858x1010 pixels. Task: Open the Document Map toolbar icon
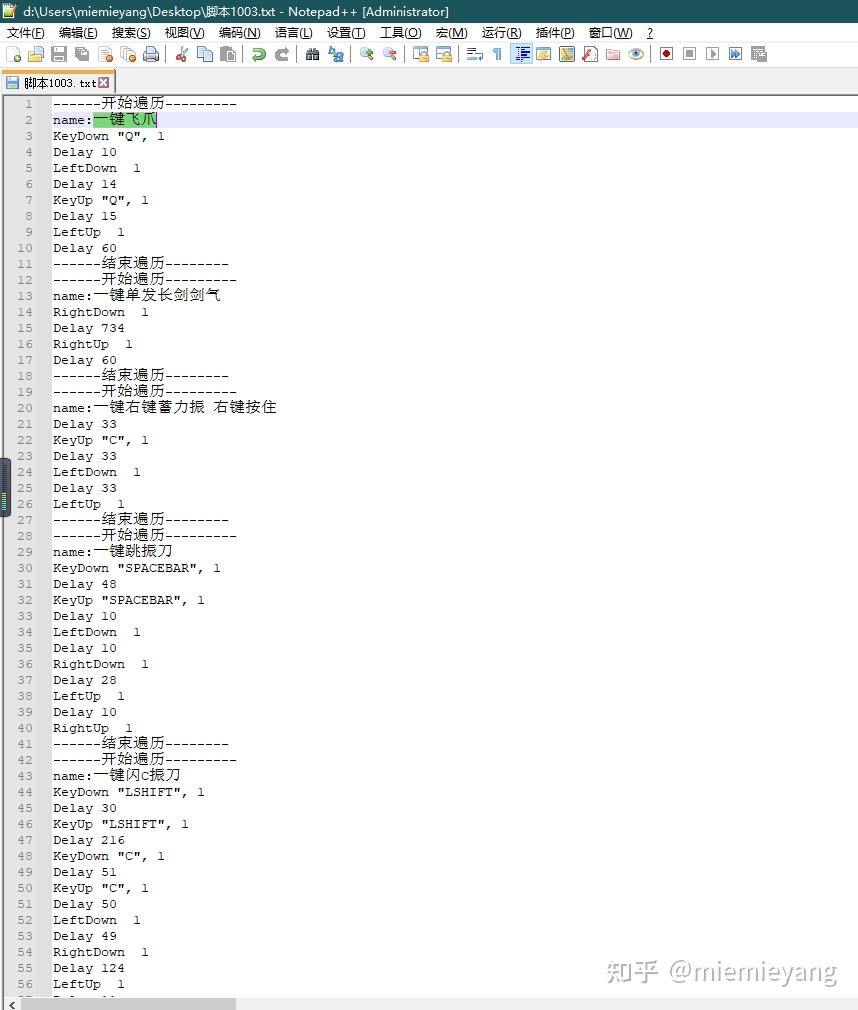coord(567,55)
